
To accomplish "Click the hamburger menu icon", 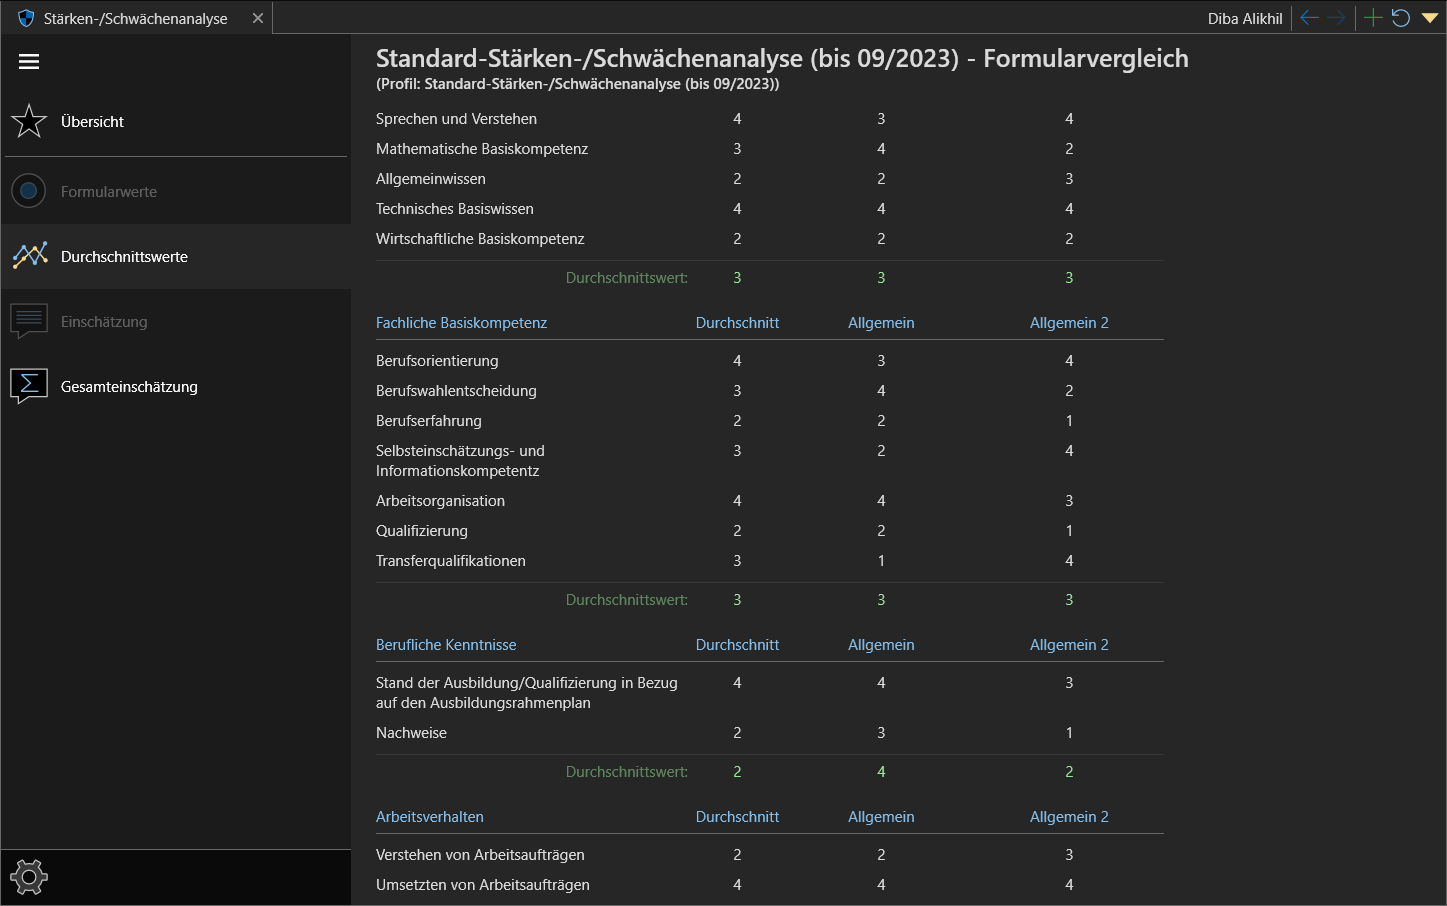I will 29,62.
